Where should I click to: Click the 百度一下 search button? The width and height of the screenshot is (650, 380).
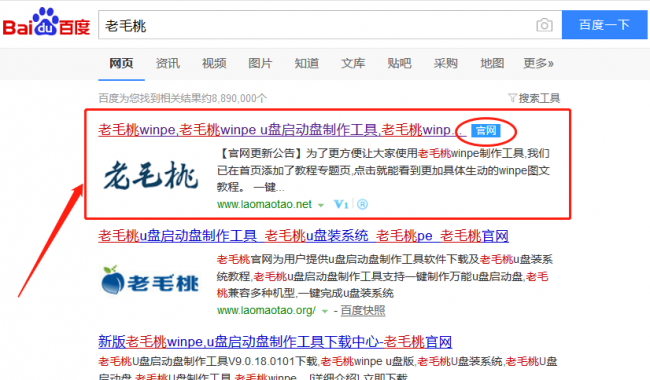point(604,25)
